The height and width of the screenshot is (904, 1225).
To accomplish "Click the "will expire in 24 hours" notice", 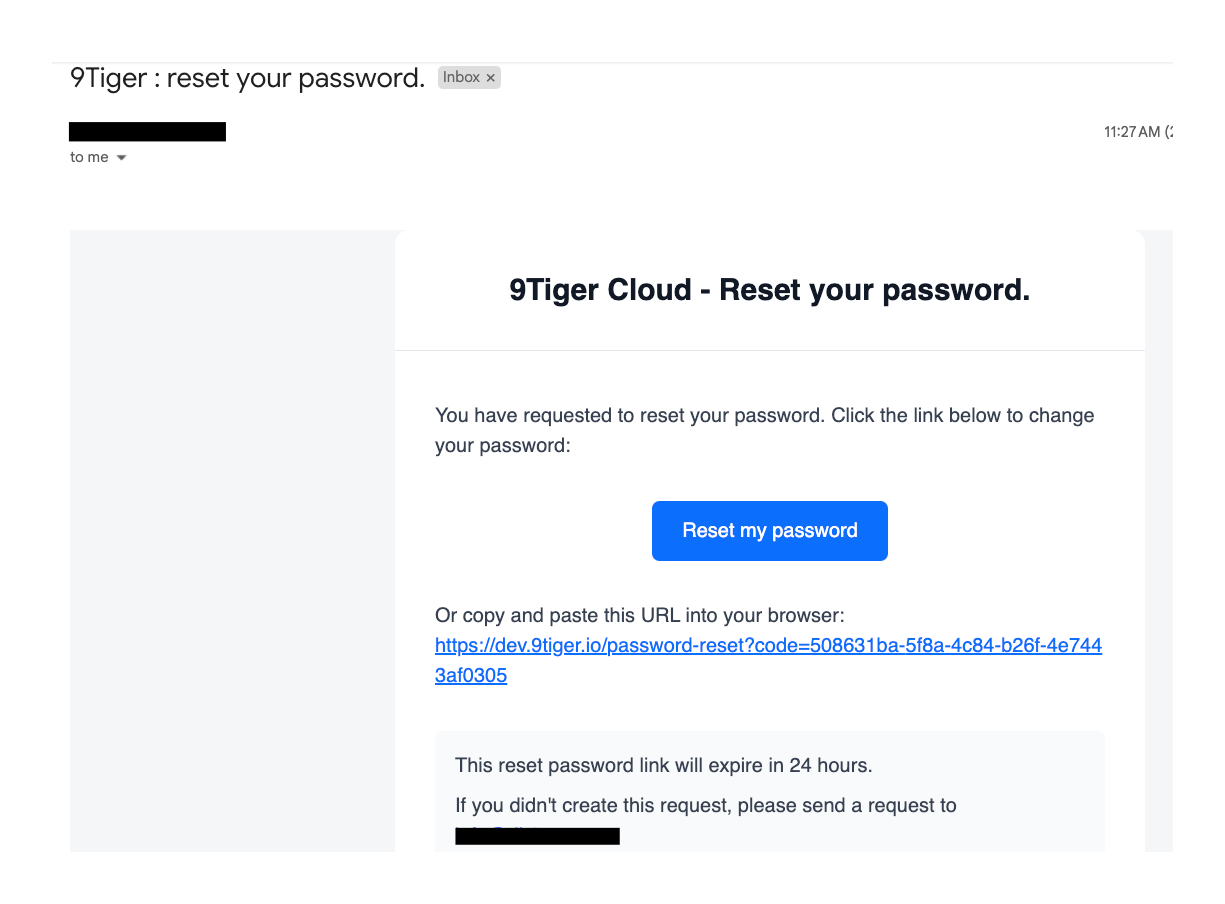I will click(x=663, y=766).
